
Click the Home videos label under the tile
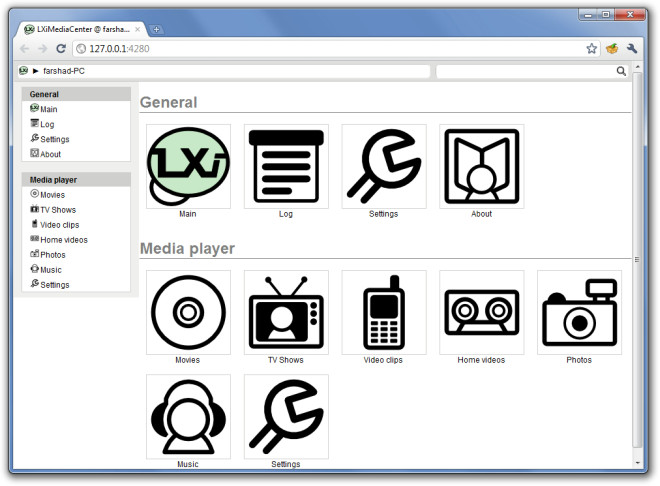pos(481,360)
